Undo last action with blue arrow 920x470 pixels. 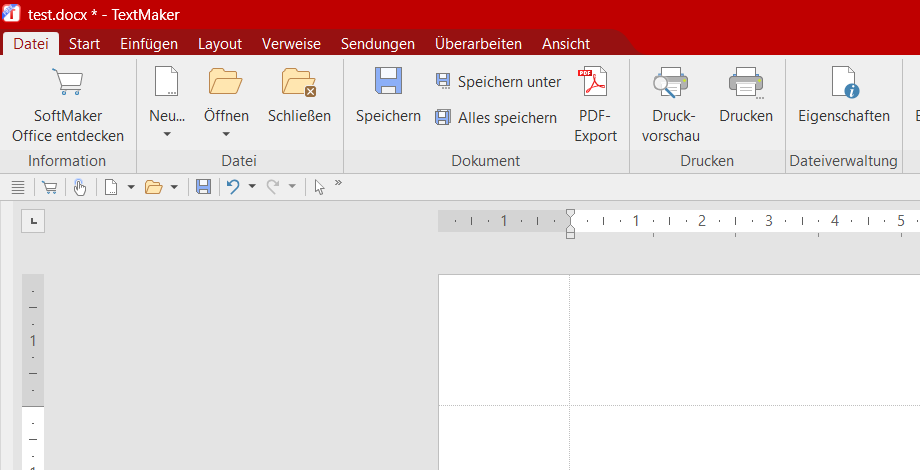(x=233, y=187)
